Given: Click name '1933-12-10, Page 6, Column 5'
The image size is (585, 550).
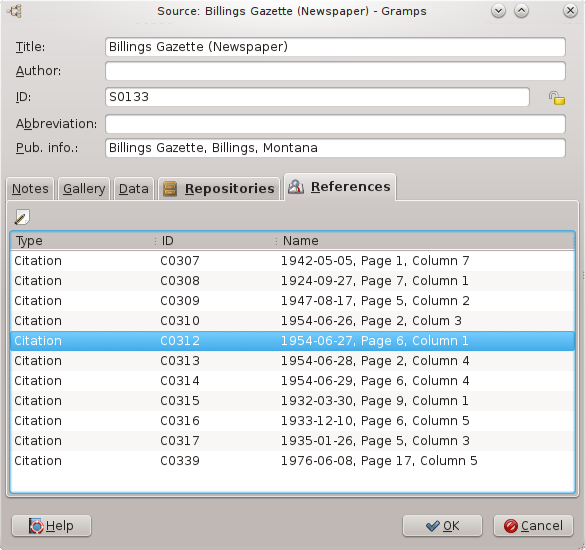Looking at the screenshot, I should [375, 421].
